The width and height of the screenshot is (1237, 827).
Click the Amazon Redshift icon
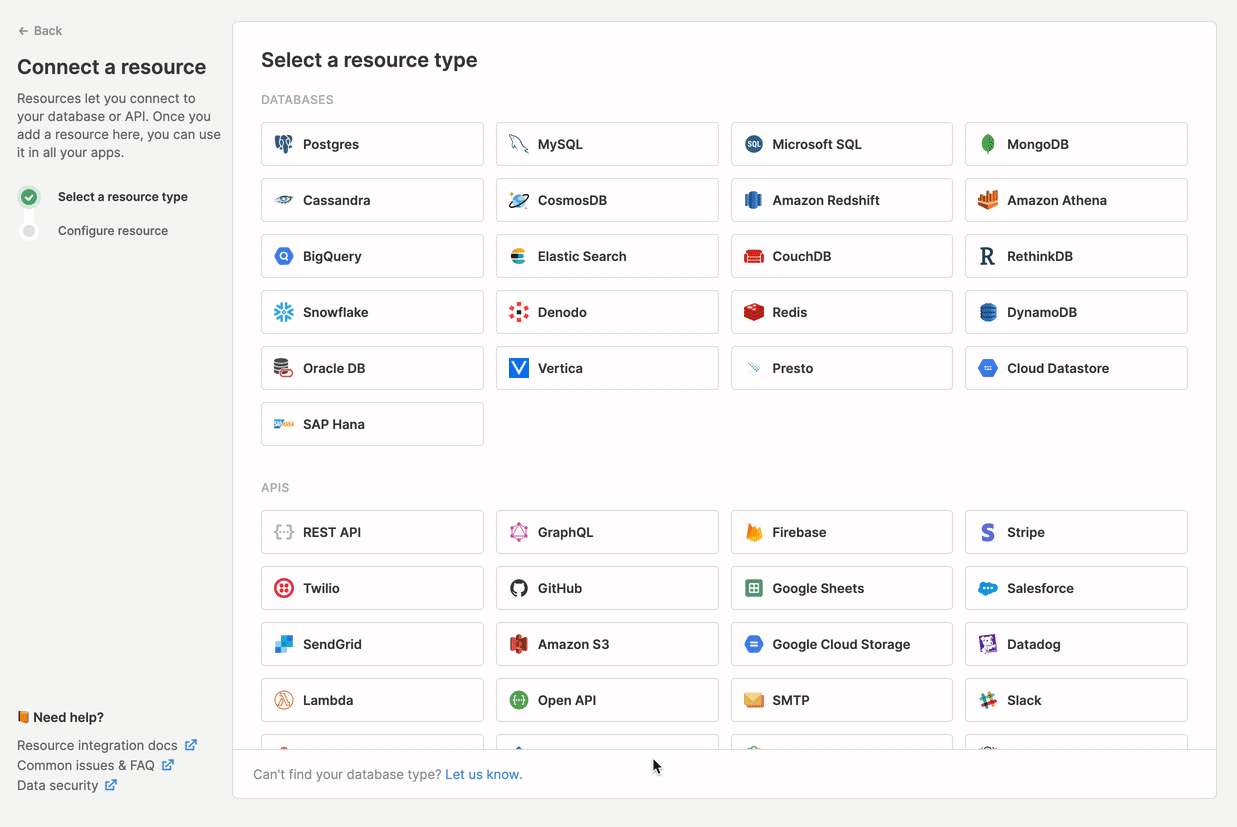pyautogui.click(x=754, y=200)
